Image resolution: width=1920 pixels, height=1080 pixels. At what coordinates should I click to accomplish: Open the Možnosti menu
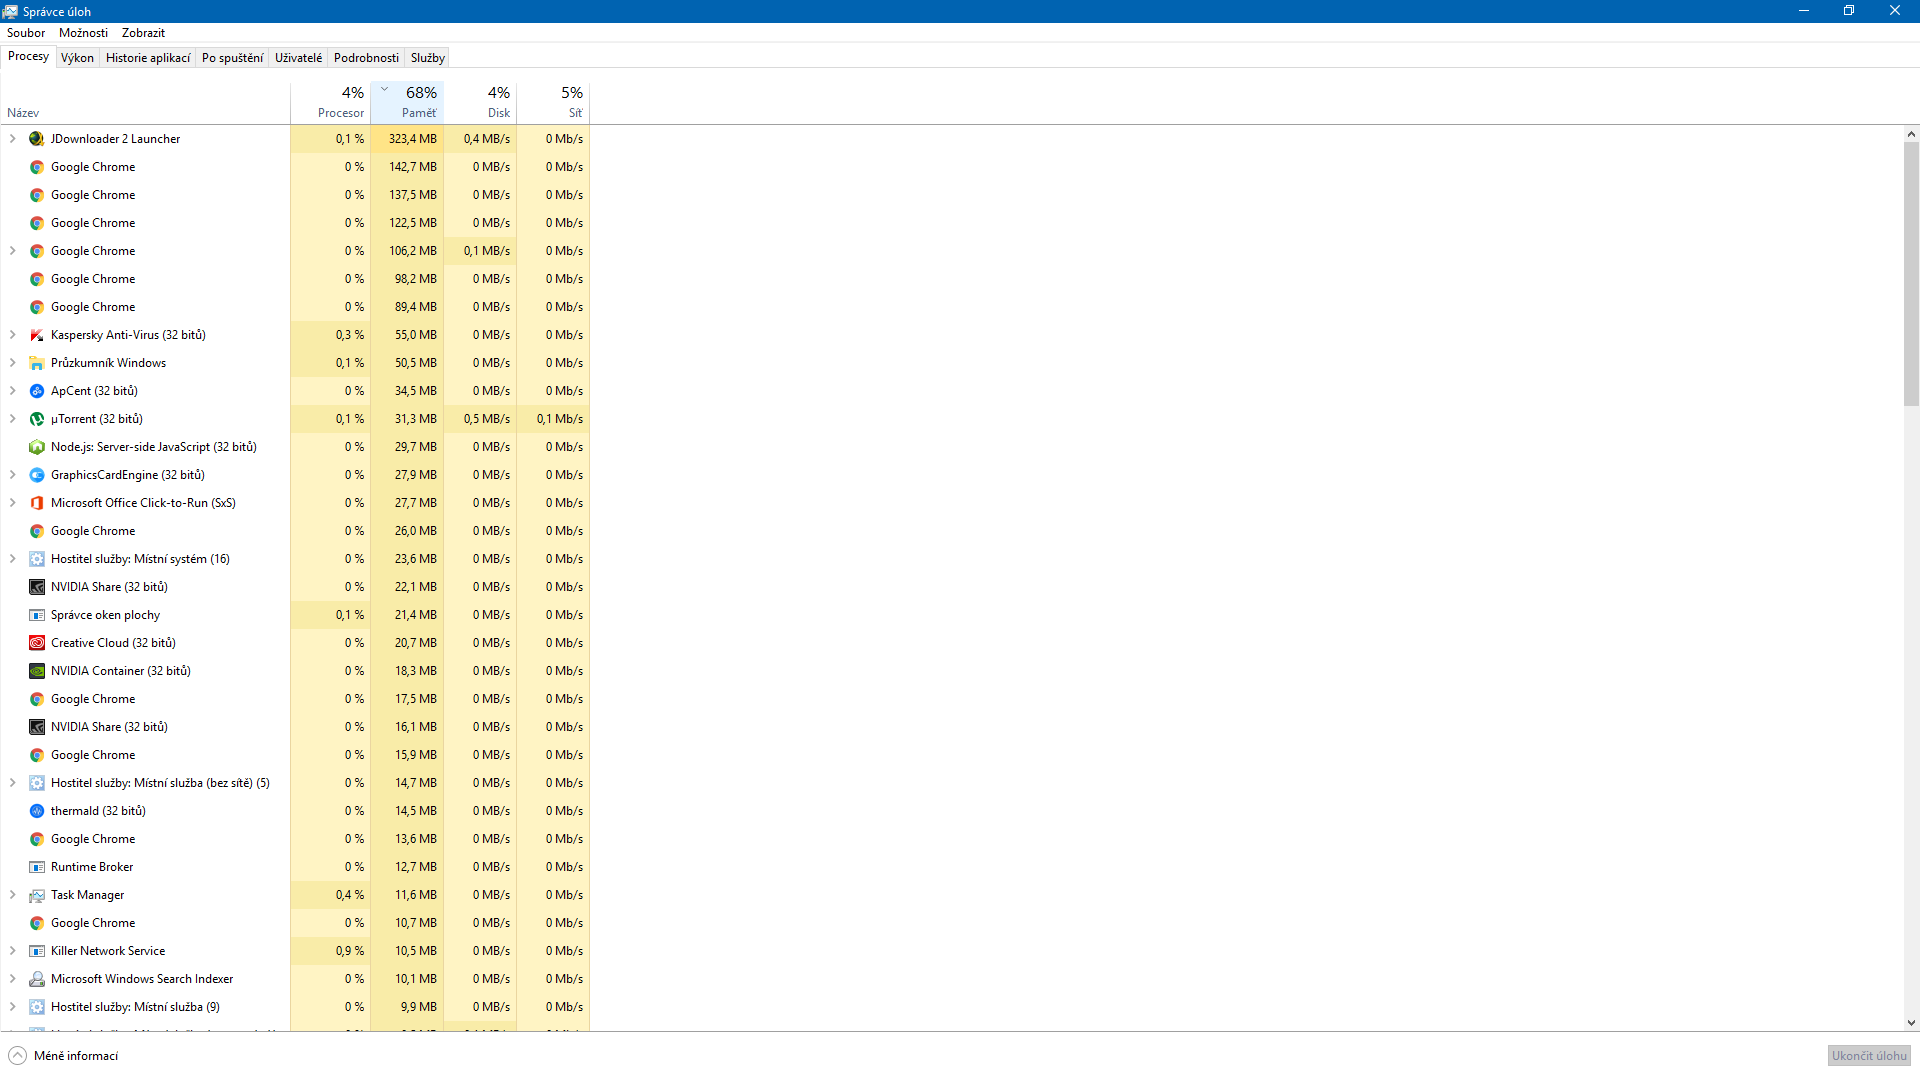[83, 33]
